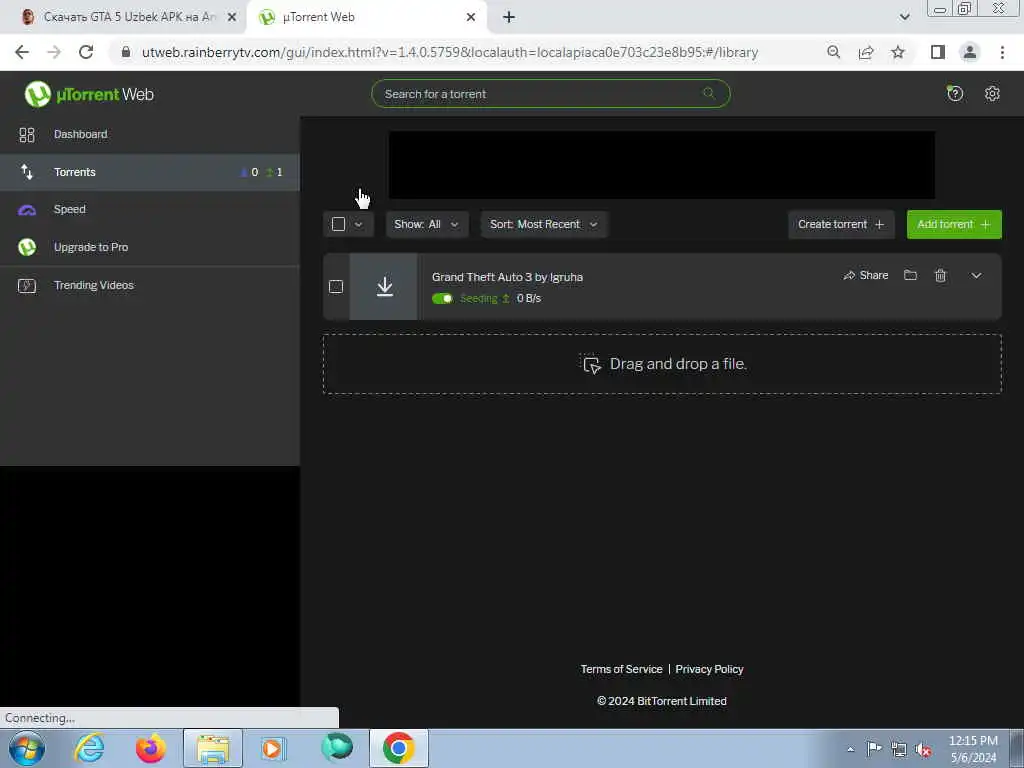Open a new browser tab
The width and height of the screenshot is (1024, 768).
[509, 17]
